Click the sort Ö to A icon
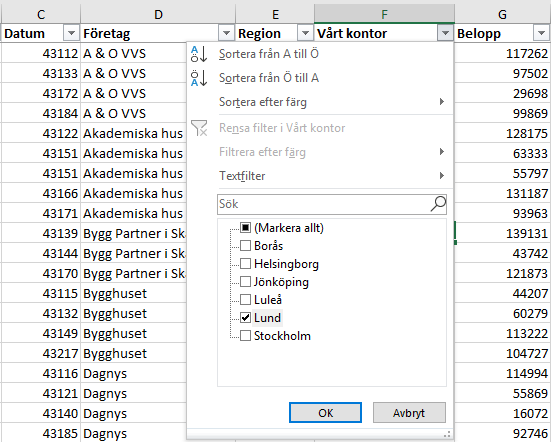The width and height of the screenshot is (551, 442). (199, 78)
